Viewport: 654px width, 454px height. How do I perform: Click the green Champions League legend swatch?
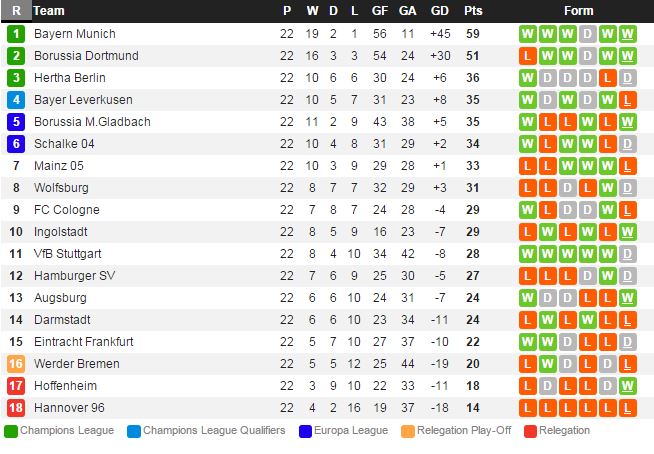click(x=11, y=431)
